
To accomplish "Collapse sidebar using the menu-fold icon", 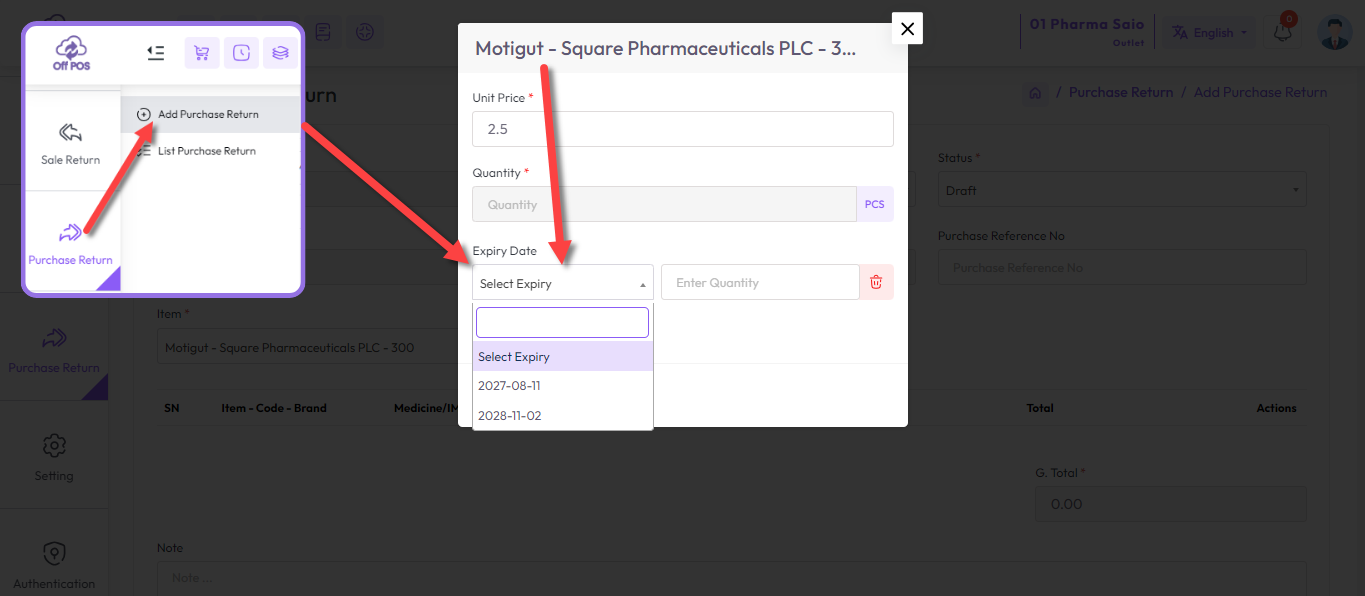I will click(x=155, y=53).
